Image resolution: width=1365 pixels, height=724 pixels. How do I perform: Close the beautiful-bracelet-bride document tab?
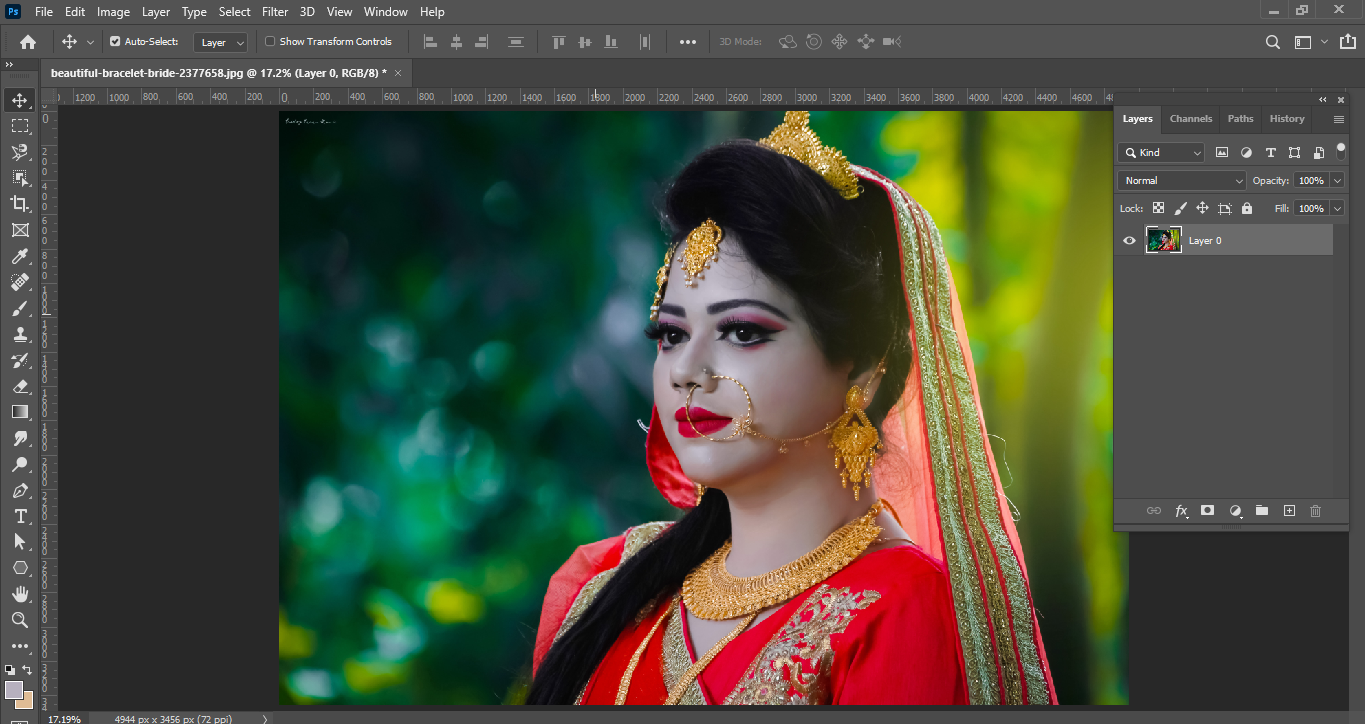[x=398, y=73]
